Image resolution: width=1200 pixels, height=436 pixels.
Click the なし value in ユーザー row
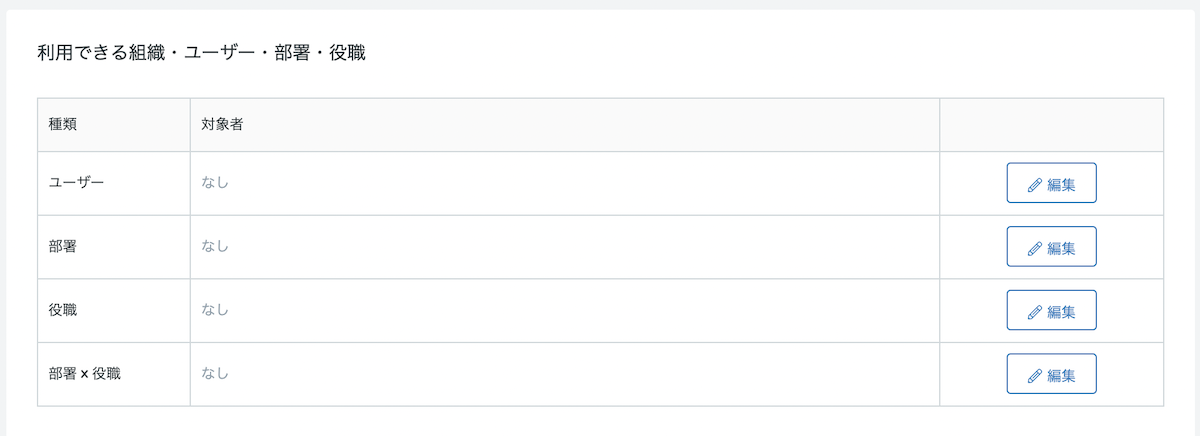[x=215, y=183]
